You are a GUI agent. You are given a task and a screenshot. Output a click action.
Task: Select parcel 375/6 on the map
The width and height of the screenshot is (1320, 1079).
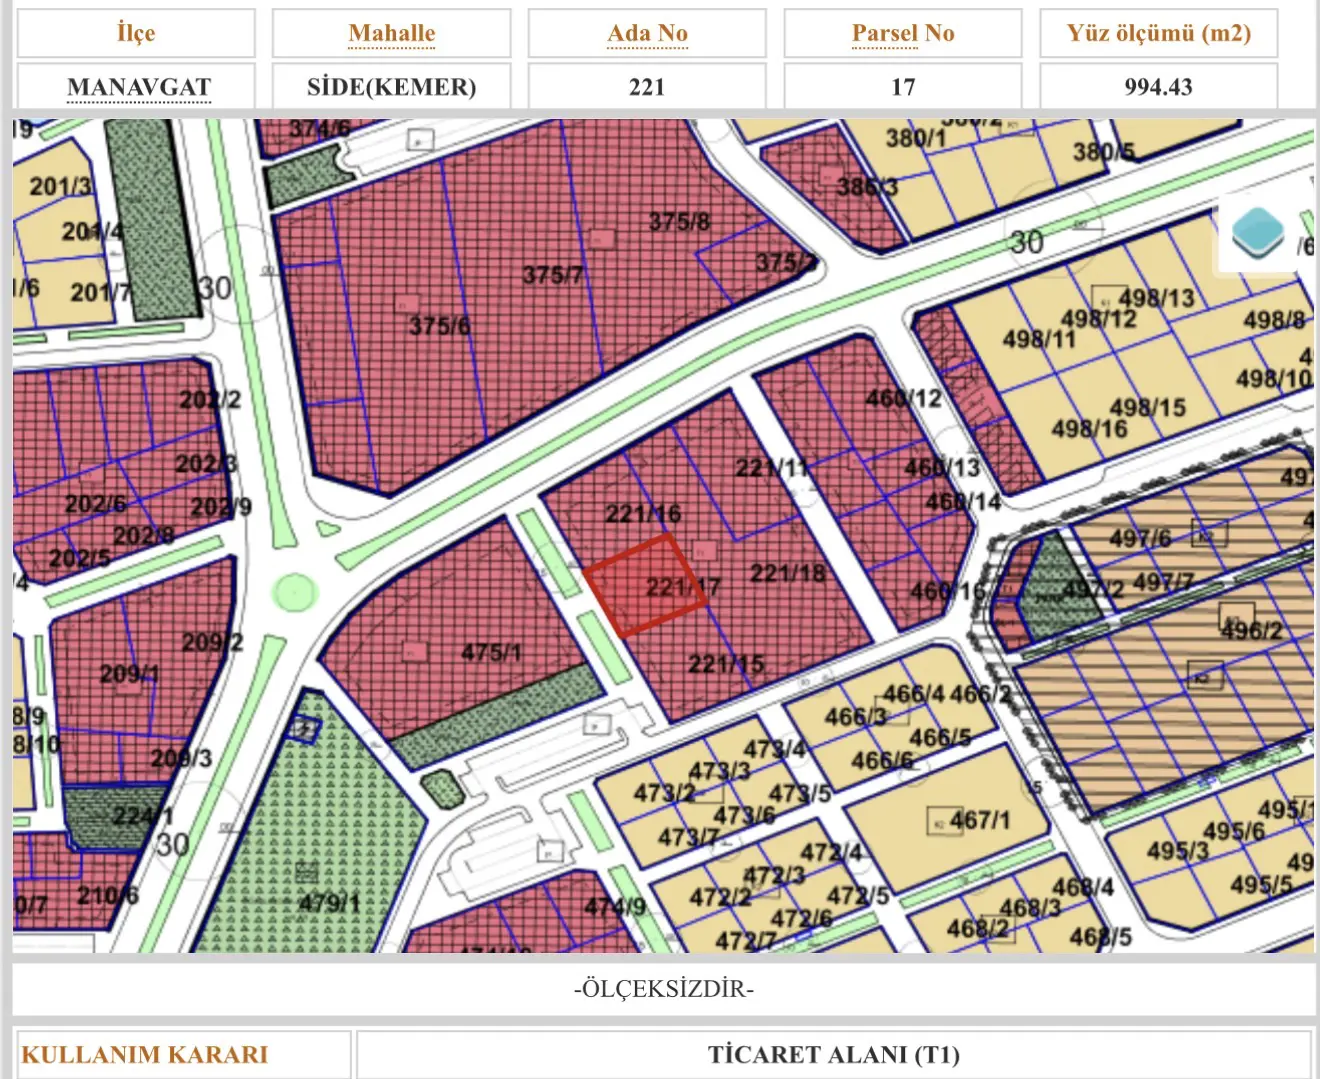439,326
